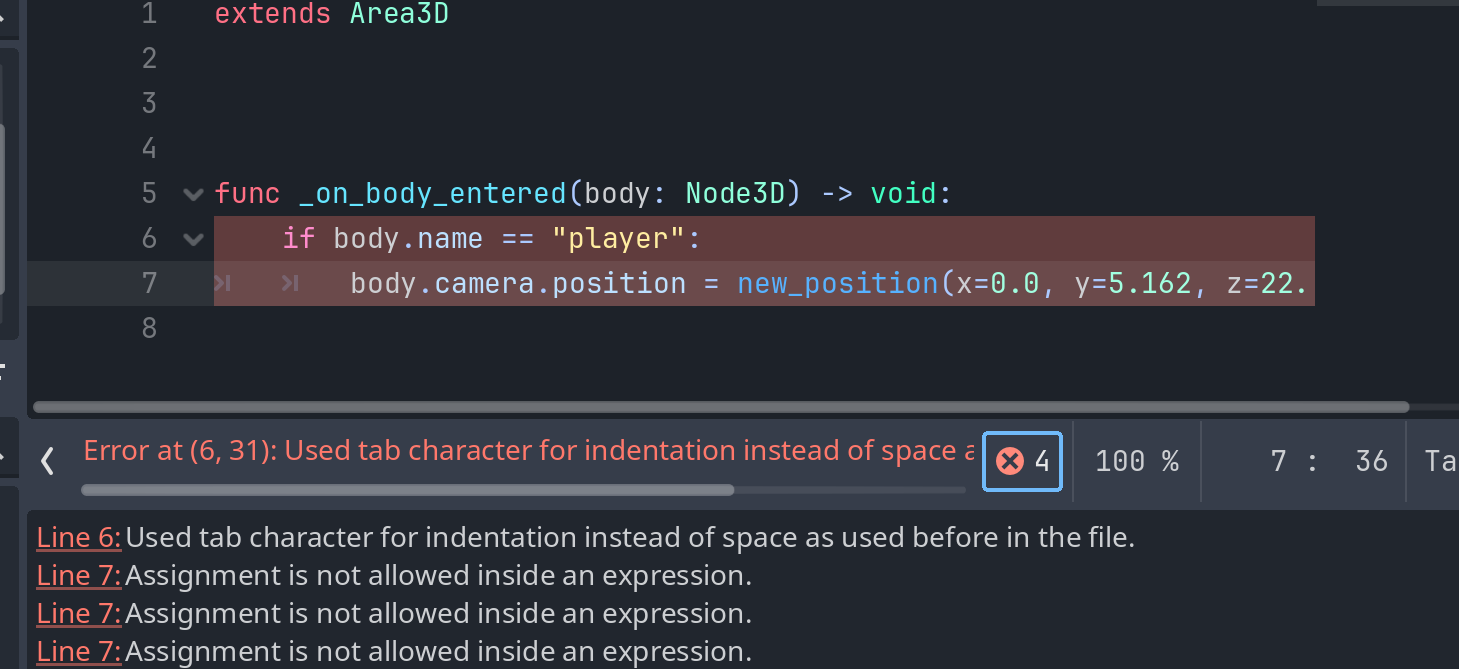The width and height of the screenshot is (1459, 669).
Task: Collapse the _on_body_entered function fold arrow
Action: click(193, 193)
